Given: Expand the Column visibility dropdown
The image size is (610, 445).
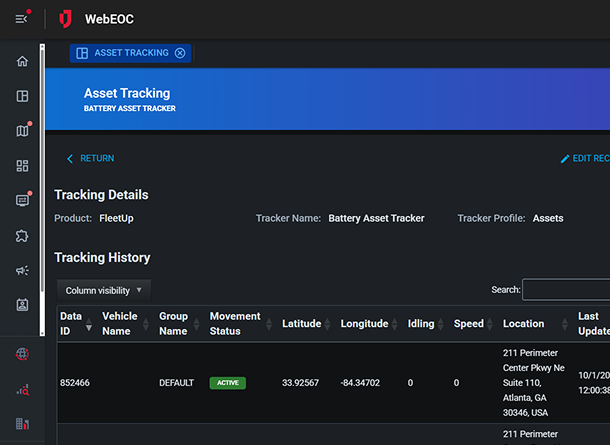Looking at the screenshot, I should (x=104, y=290).
